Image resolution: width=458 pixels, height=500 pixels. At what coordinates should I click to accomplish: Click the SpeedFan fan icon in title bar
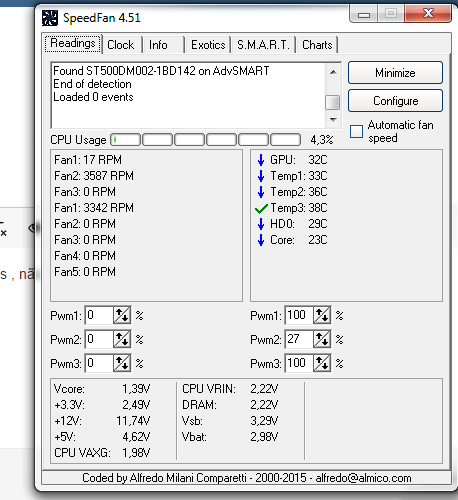(x=50, y=18)
